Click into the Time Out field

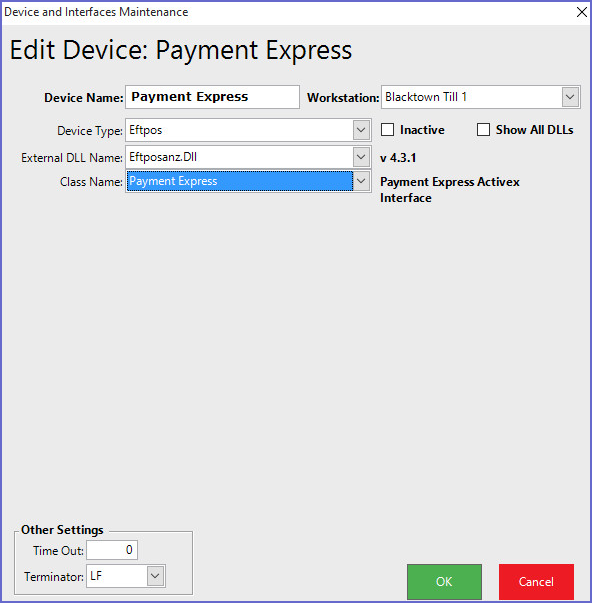click(x=112, y=550)
